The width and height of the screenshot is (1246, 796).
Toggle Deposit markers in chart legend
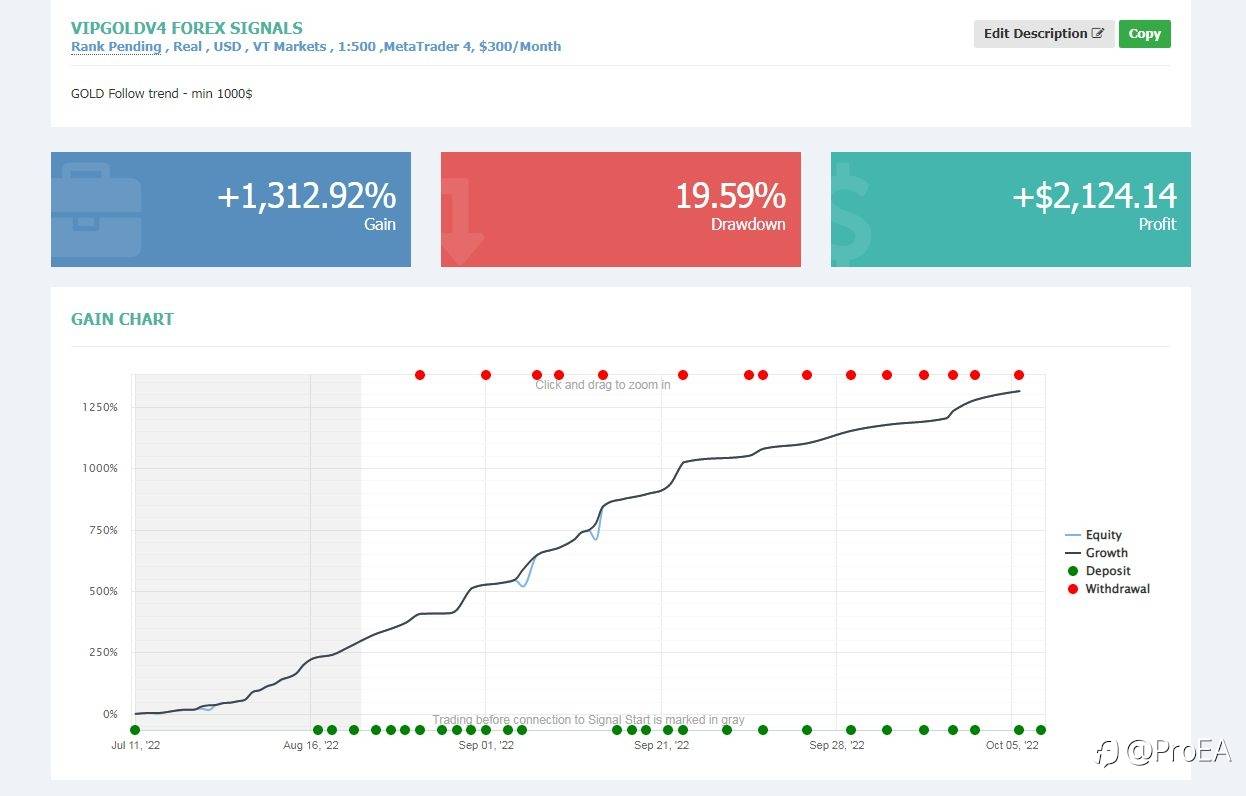1097,571
